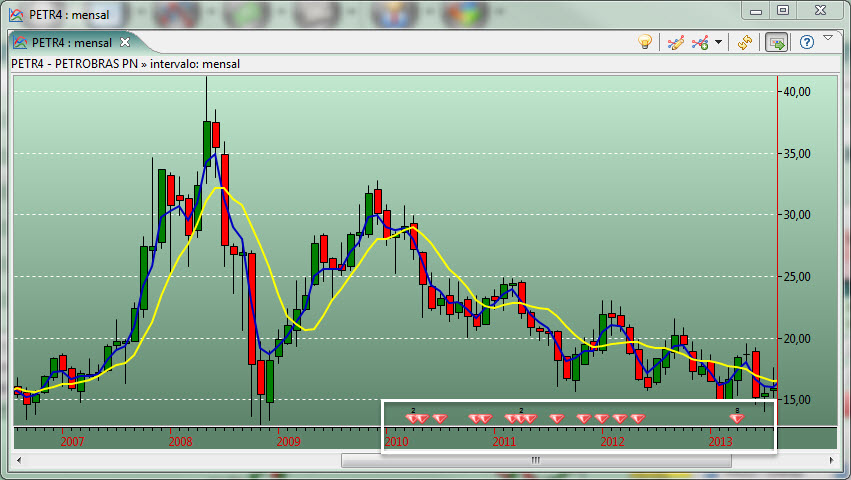Open help with the question mark icon

807,42
